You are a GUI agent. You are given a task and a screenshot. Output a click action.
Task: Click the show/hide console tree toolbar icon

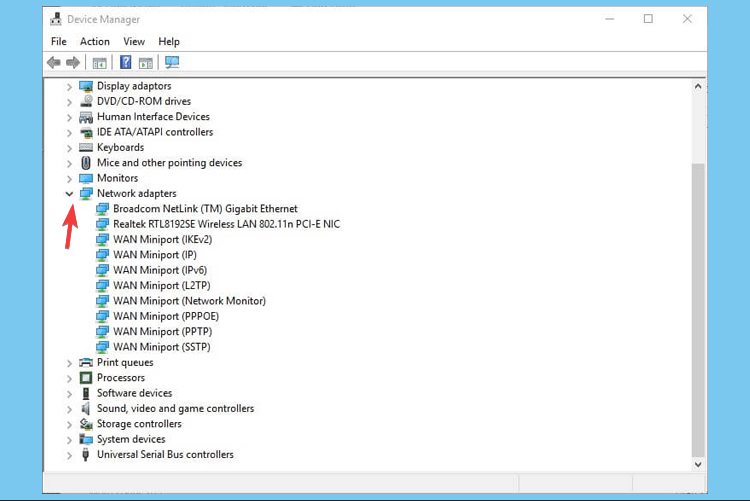click(99, 63)
